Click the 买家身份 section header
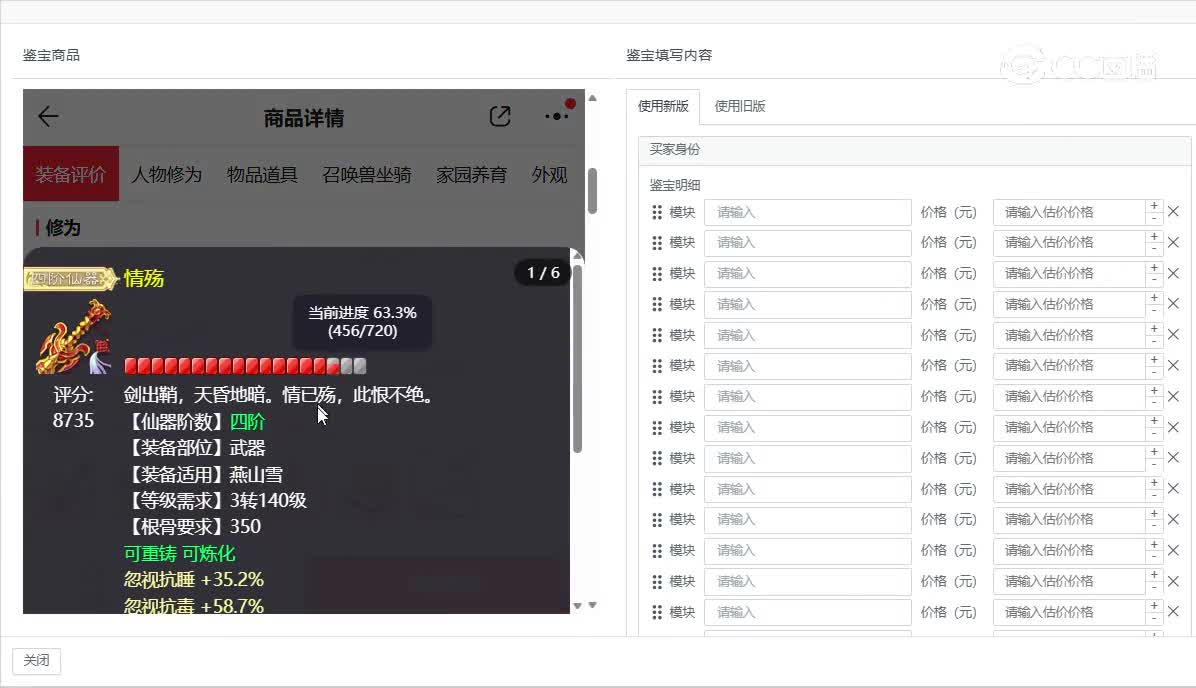The width and height of the screenshot is (1196, 688). pos(915,149)
